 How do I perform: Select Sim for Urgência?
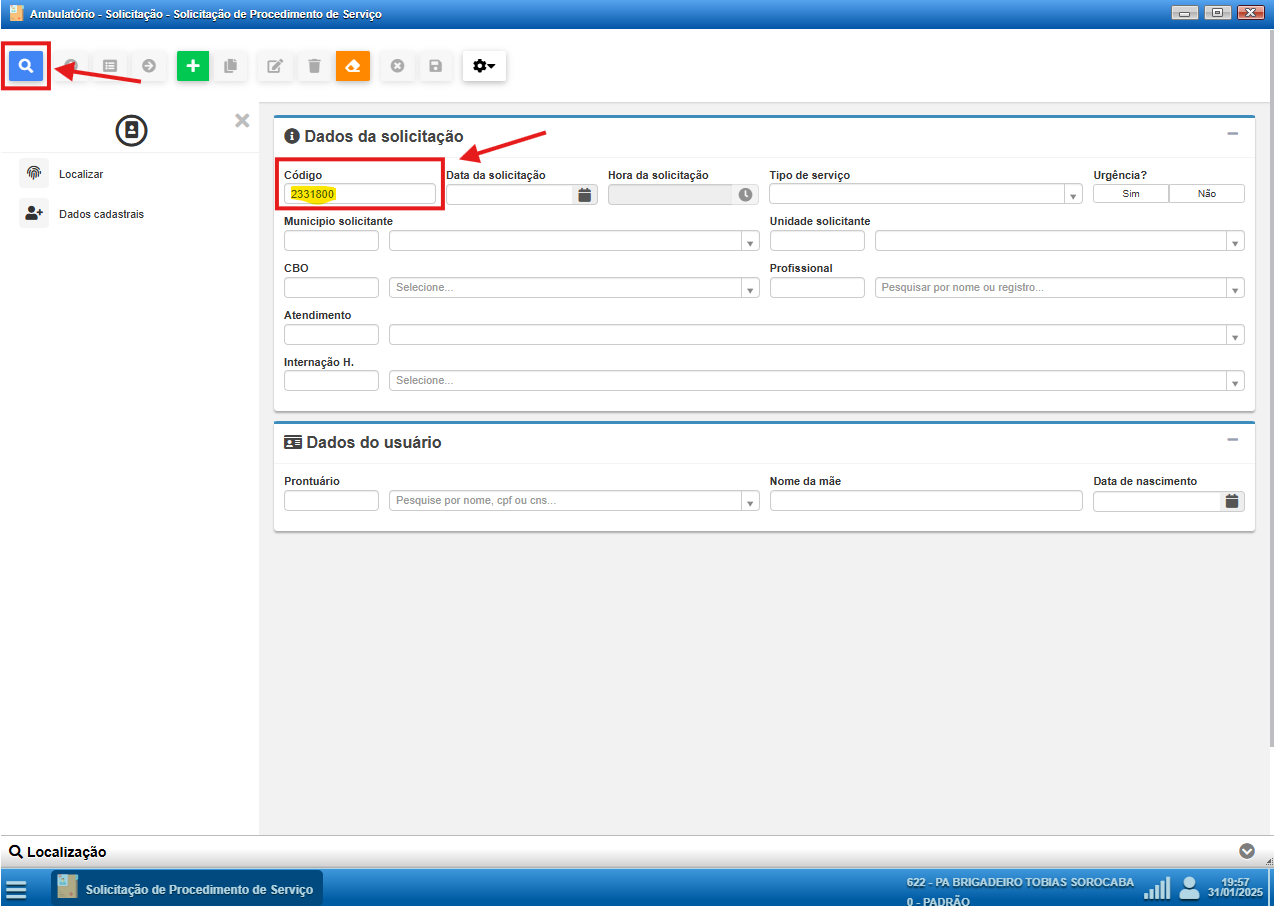point(1130,194)
